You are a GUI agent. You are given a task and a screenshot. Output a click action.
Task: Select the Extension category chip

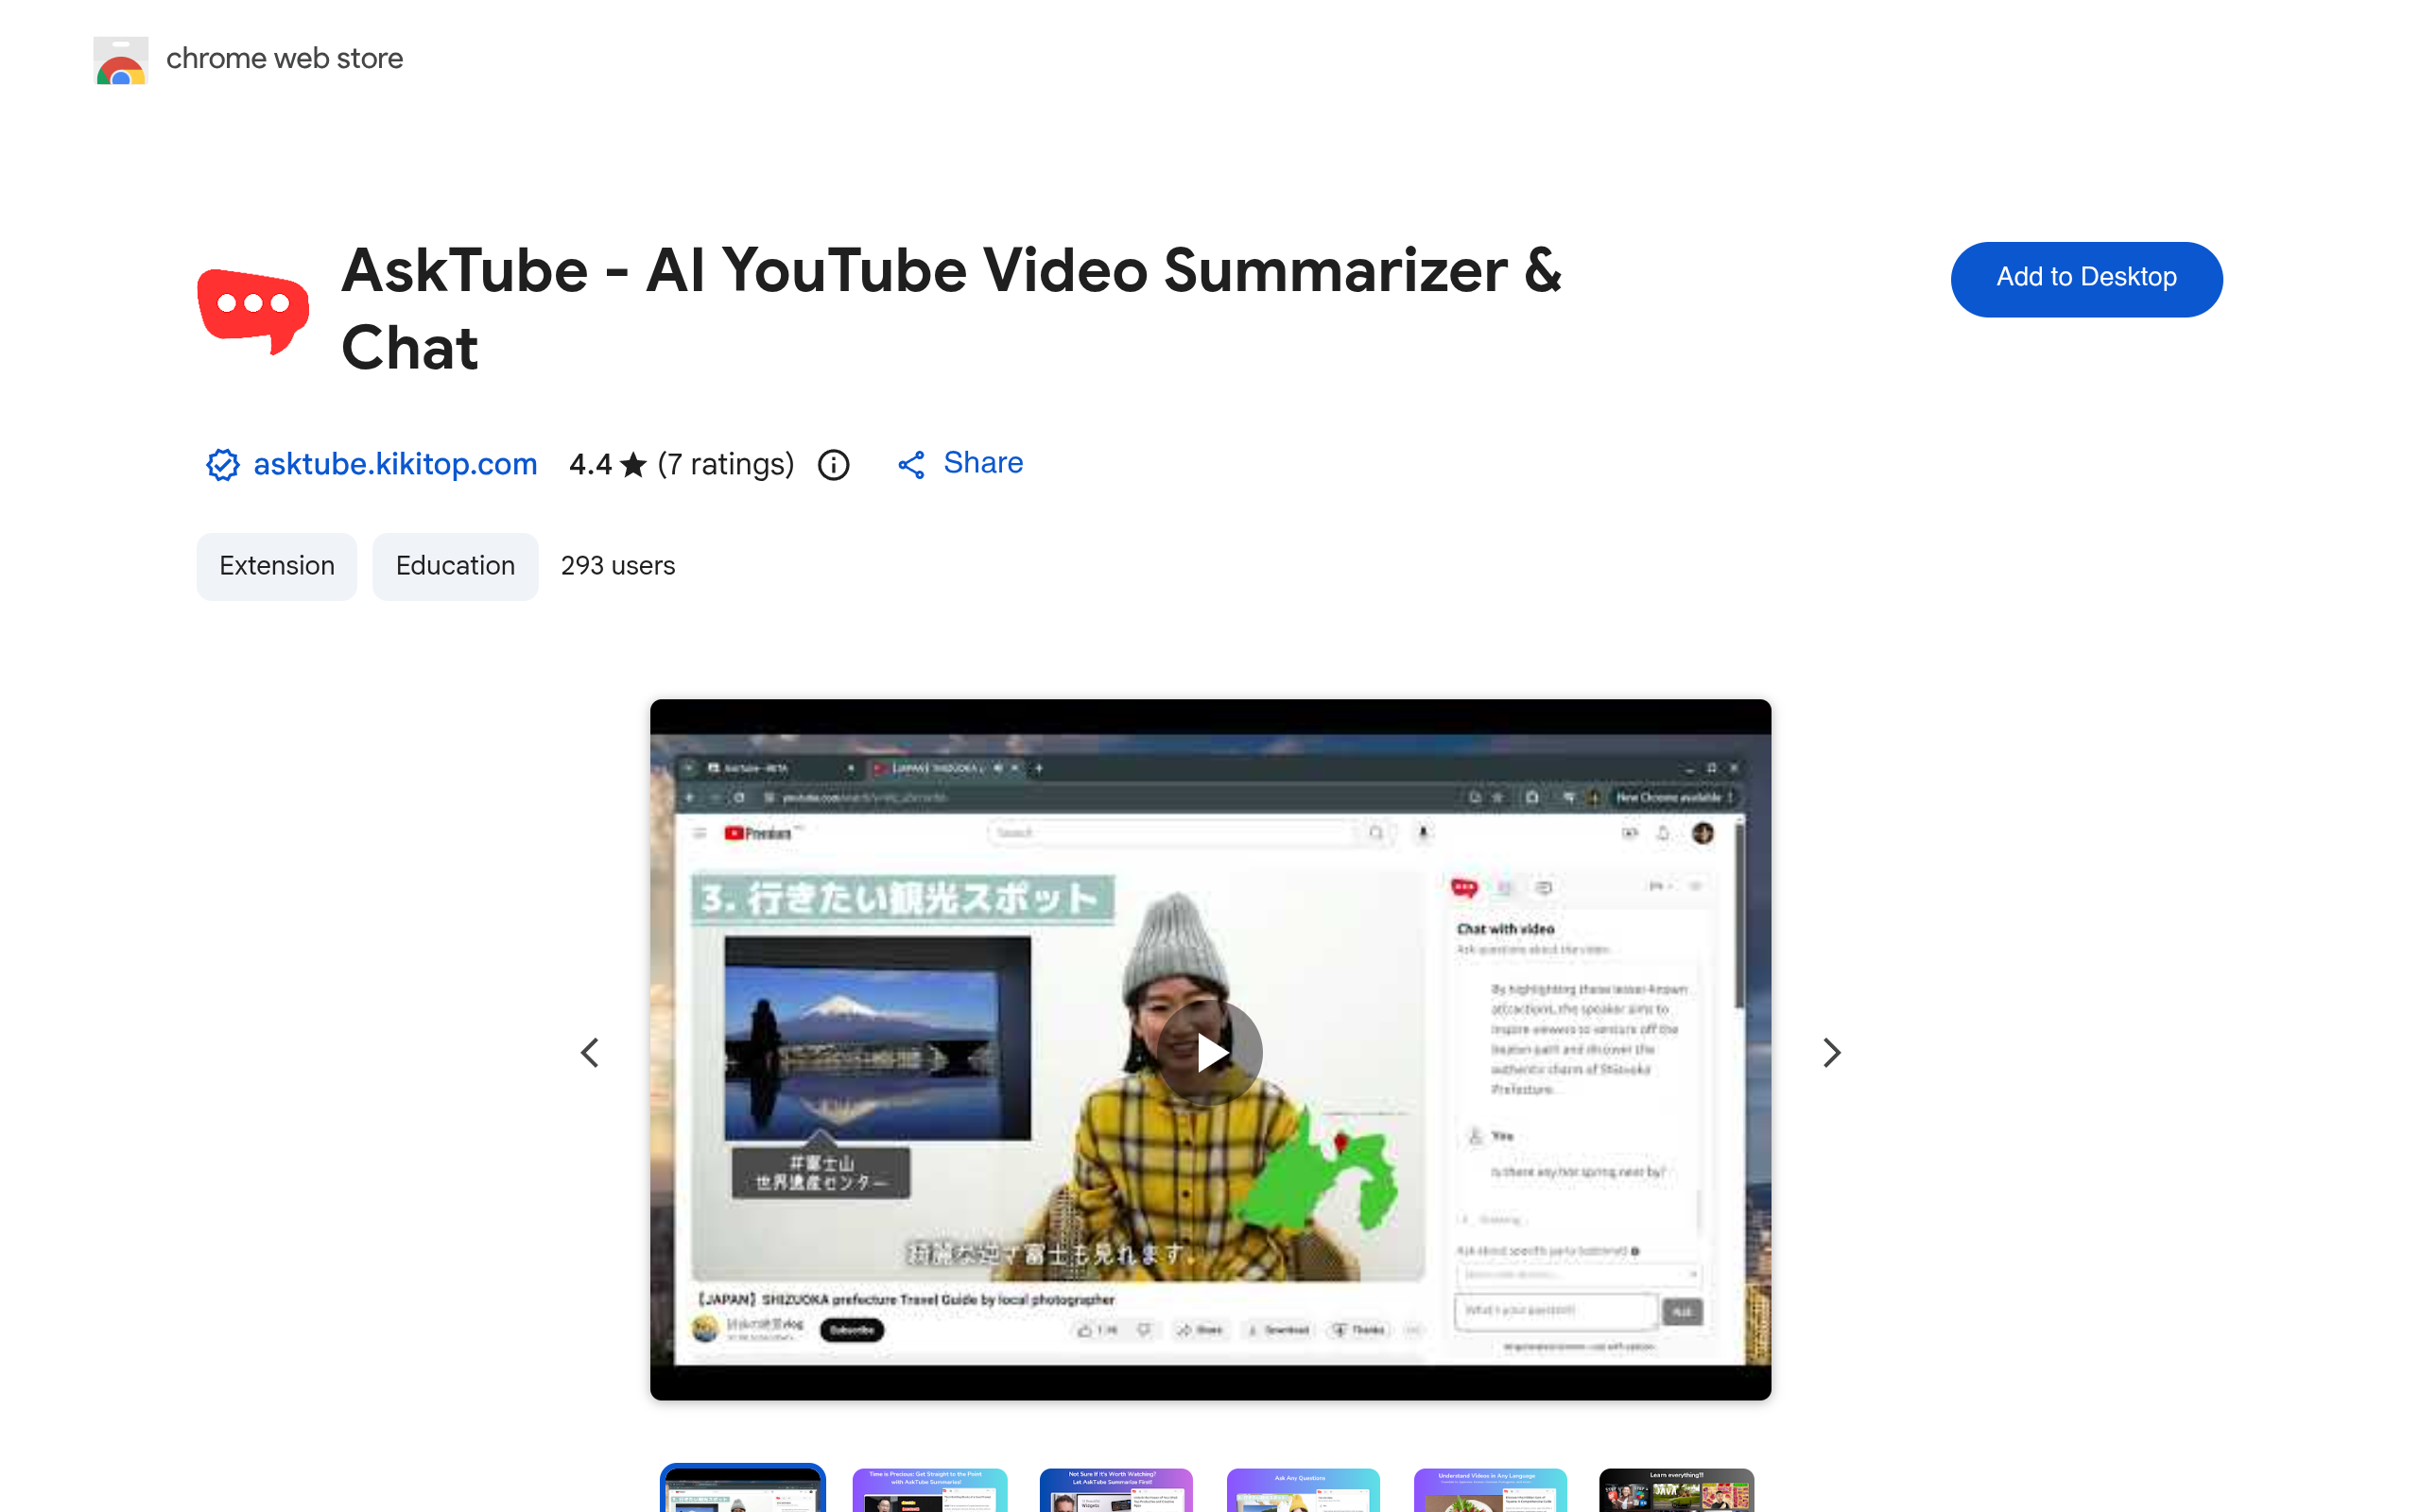(277, 566)
